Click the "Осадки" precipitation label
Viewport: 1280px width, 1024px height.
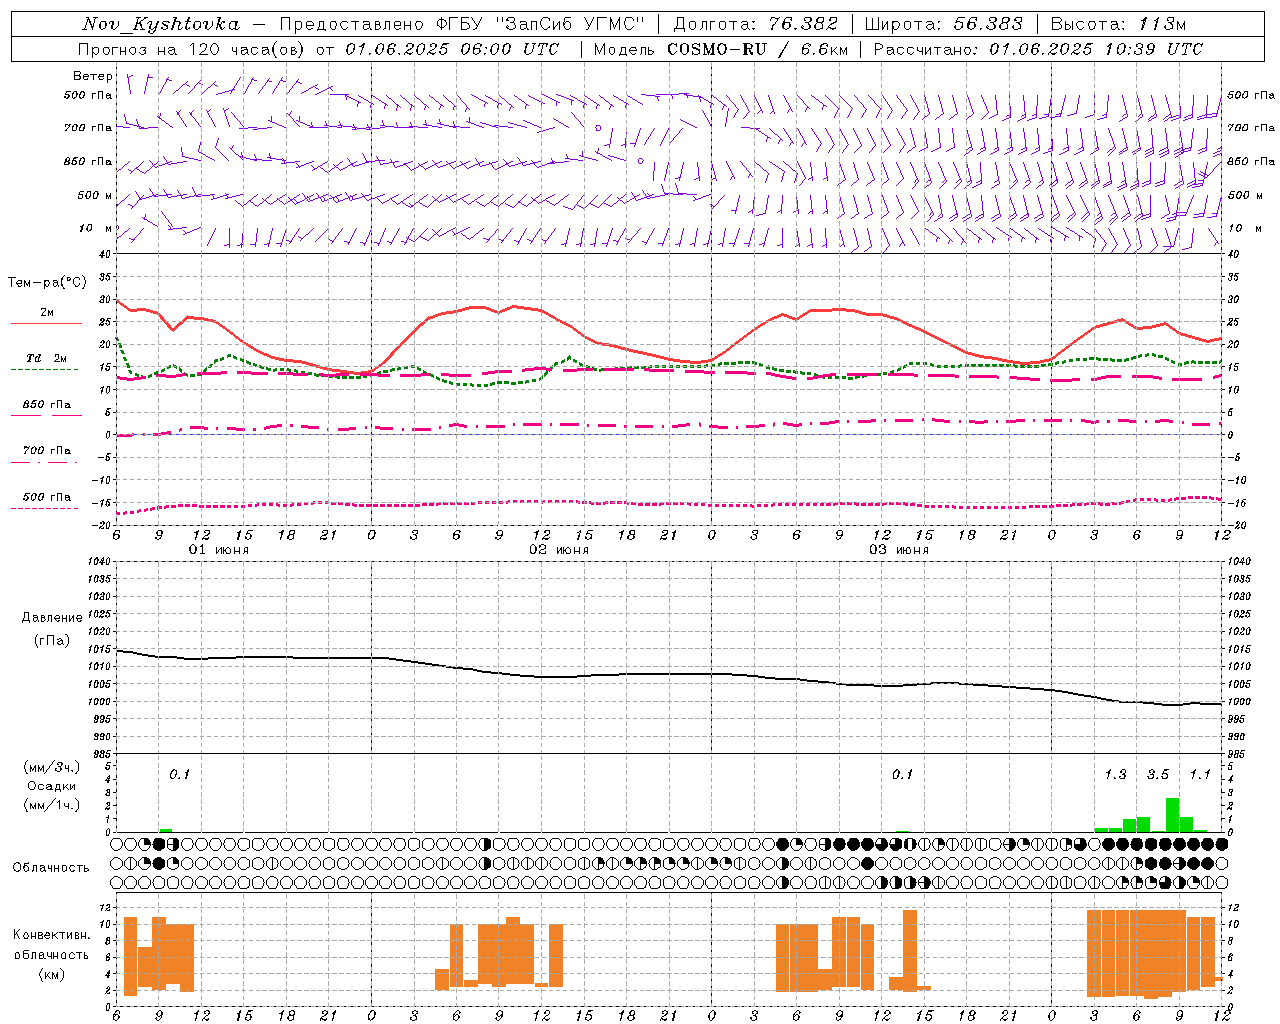[51, 786]
